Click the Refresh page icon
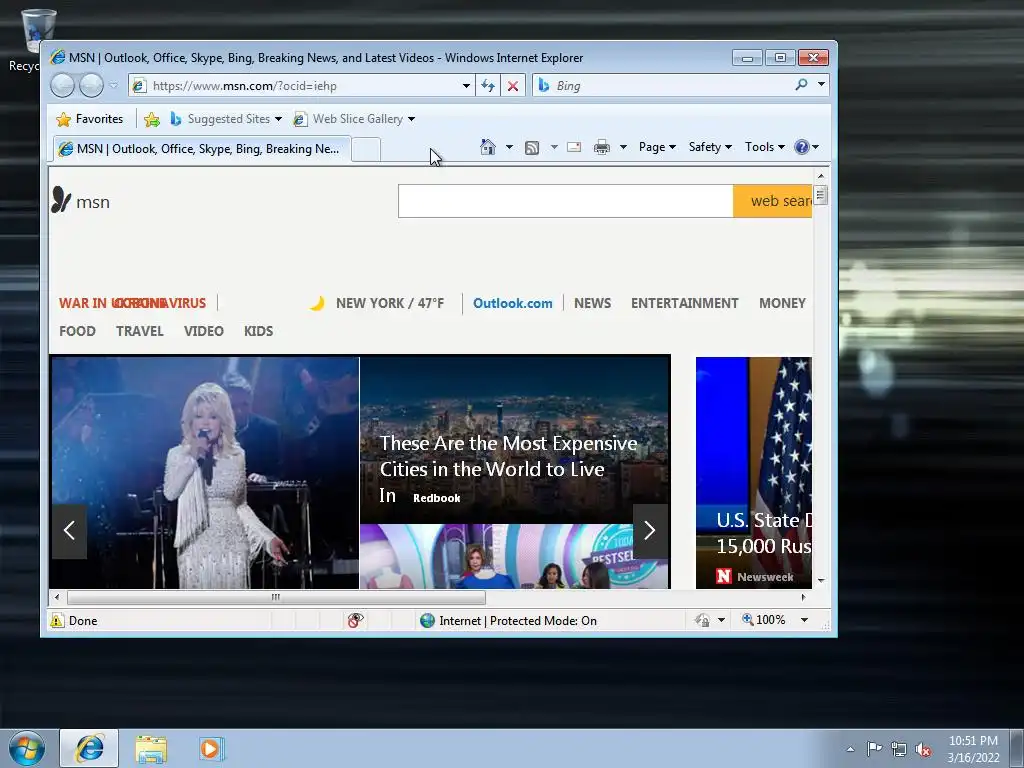Viewport: 1024px width, 768px height. tap(488, 86)
